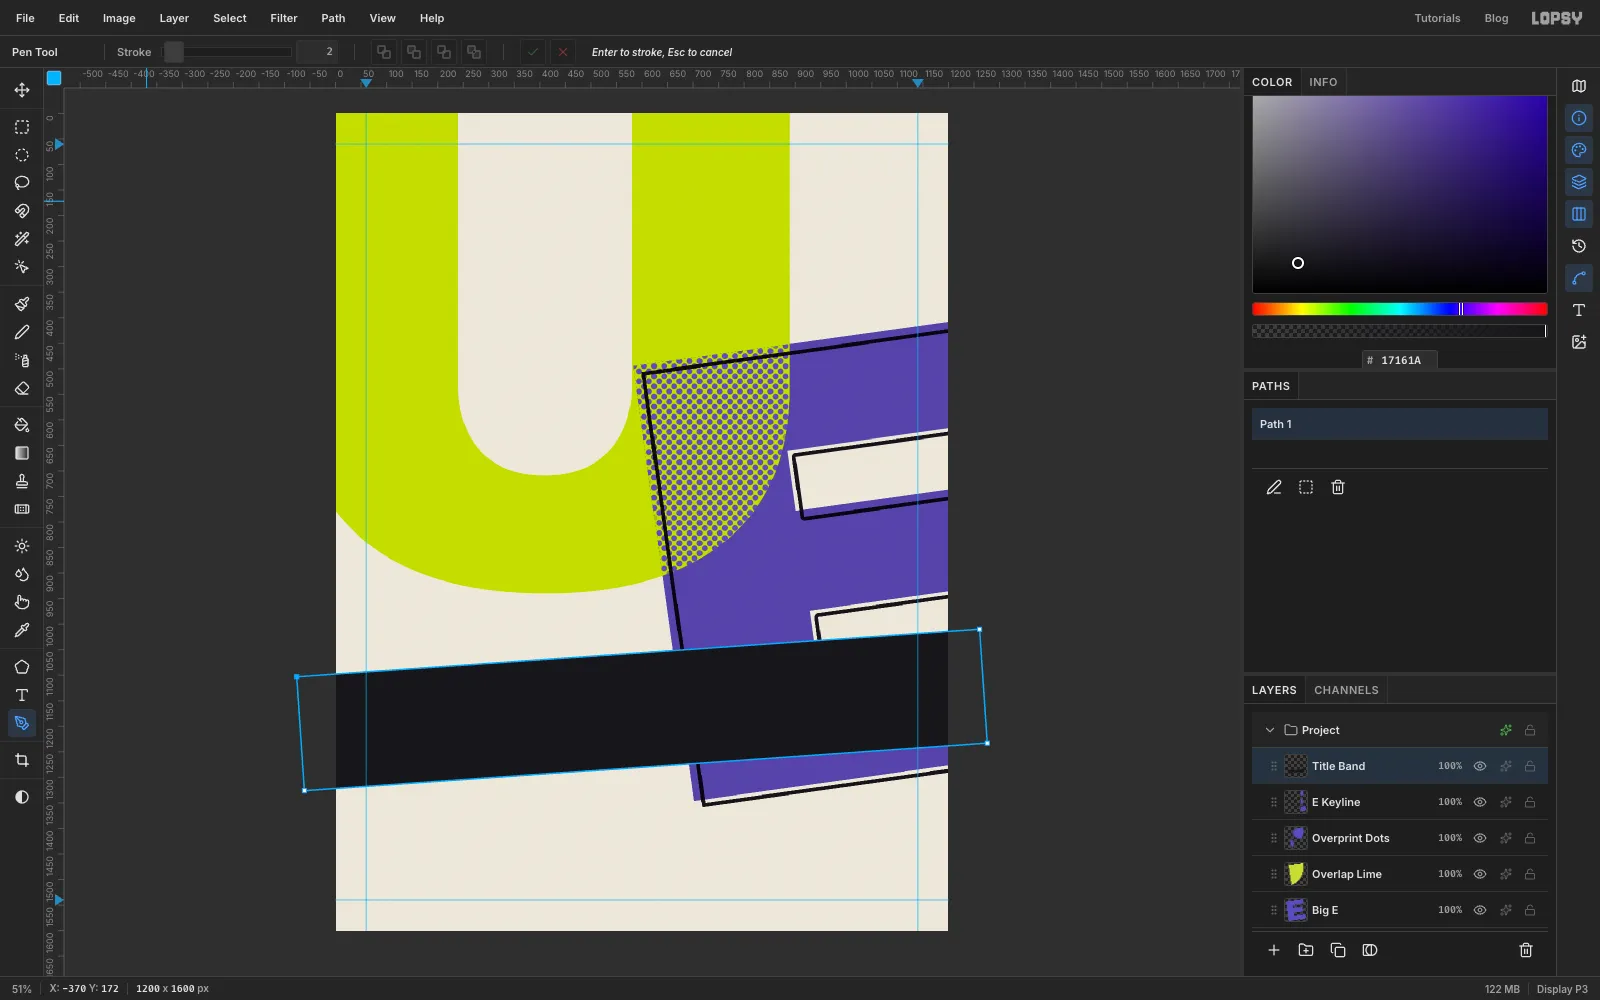The height and width of the screenshot is (1000, 1600).
Task: Delete the selected path with trash icon
Action: (1338, 487)
